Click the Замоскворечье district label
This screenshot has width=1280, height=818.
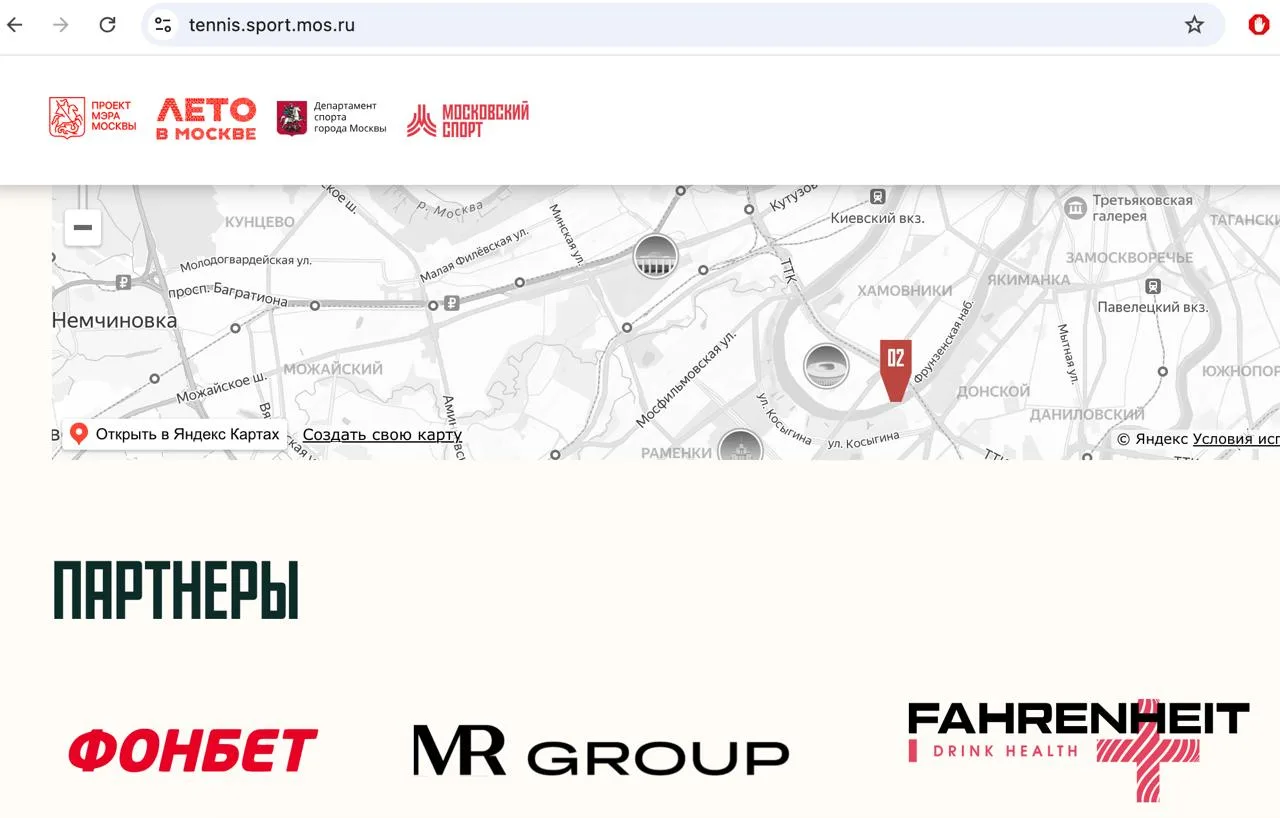tap(1129, 258)
